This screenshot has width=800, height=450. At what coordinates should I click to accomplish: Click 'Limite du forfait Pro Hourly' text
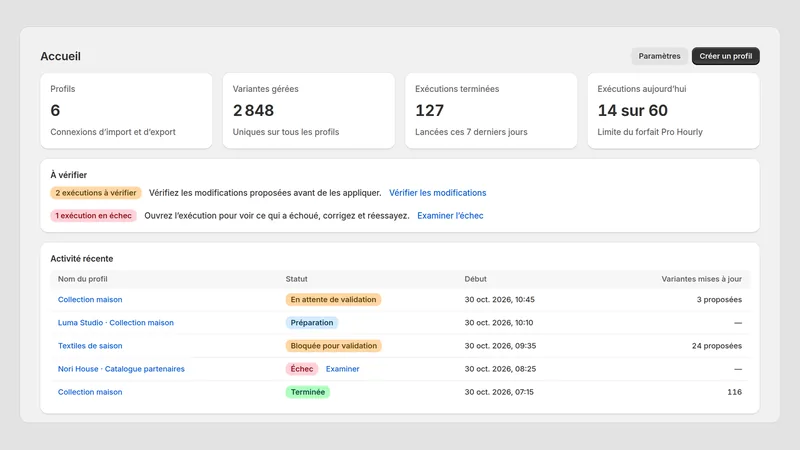click(650, 132)
